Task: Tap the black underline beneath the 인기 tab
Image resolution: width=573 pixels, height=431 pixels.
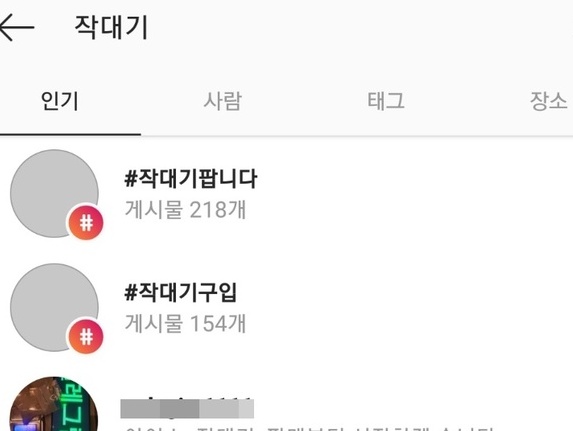Action: (x=70, y=135)
